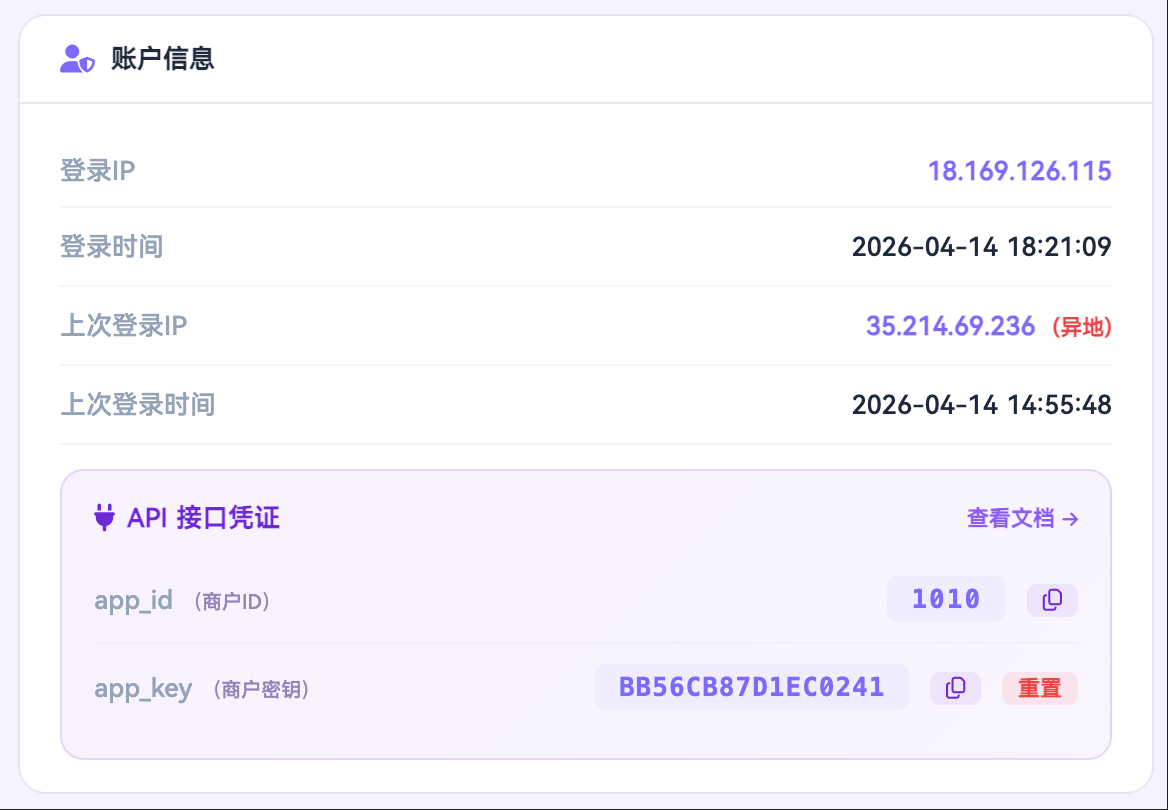The image size is (1168, 810).
Task: Click the red (异地) warning tag
Action: pyautogui.click(x=1082, y=327)
